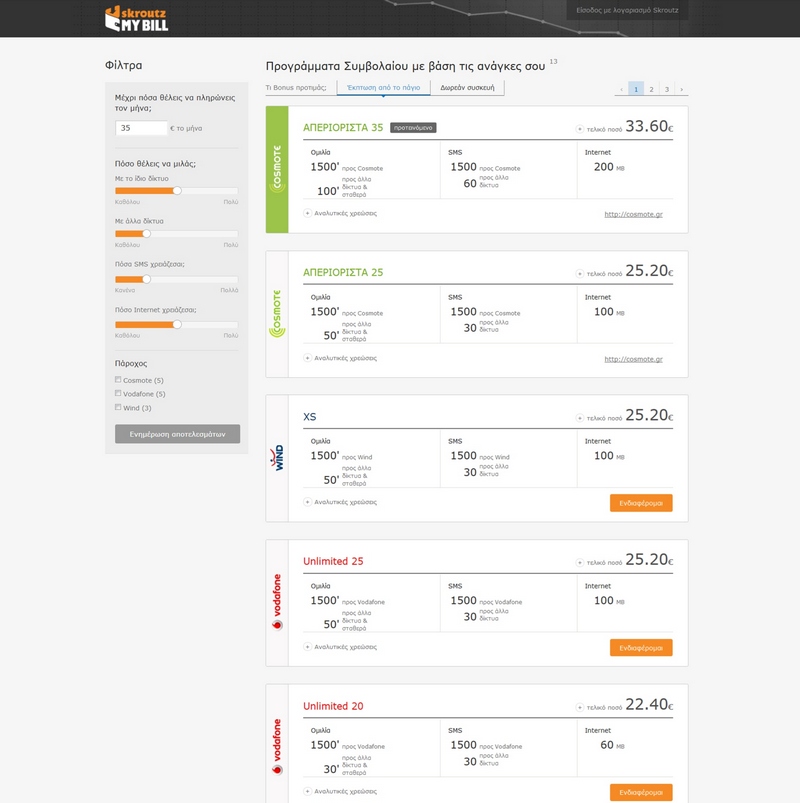Expand Αναλυτικές χρεώσεις for XS plan
Image resolution: width=800 pixels, height=803 pixels.
click(341, 502)
